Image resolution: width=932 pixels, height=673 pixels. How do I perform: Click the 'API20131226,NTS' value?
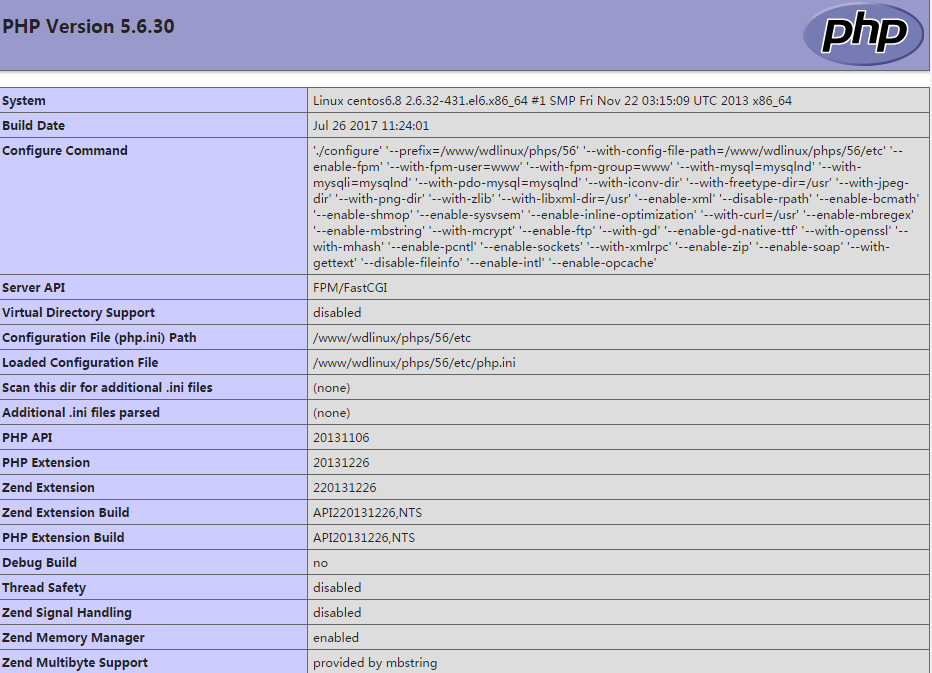pyautogui.click(x=364, y=537)
